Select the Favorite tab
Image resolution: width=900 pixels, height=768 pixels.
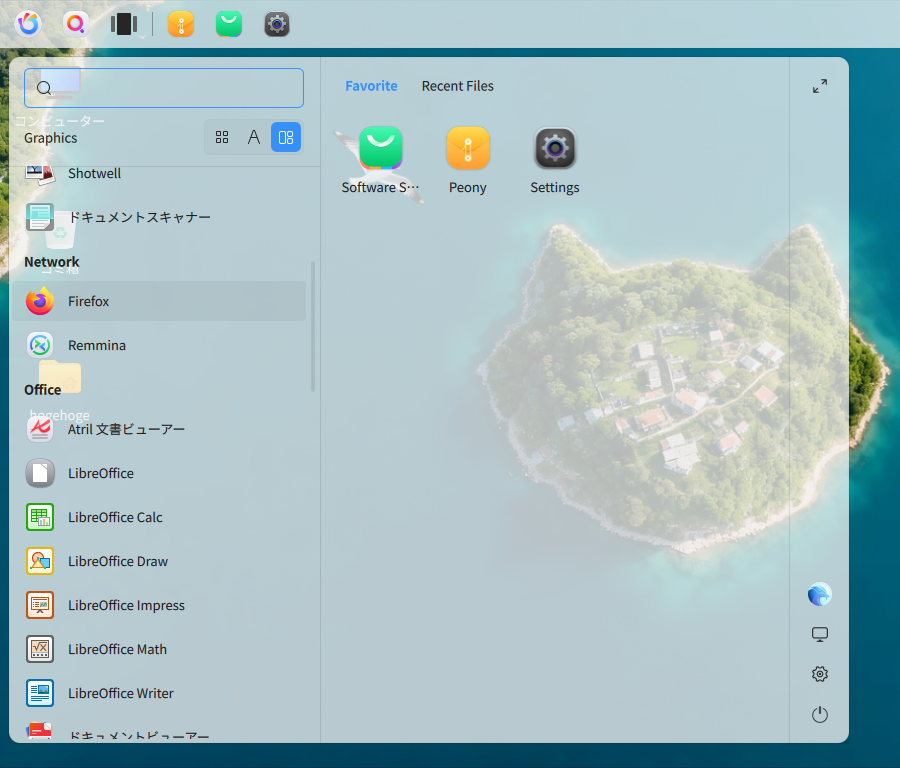371,86
